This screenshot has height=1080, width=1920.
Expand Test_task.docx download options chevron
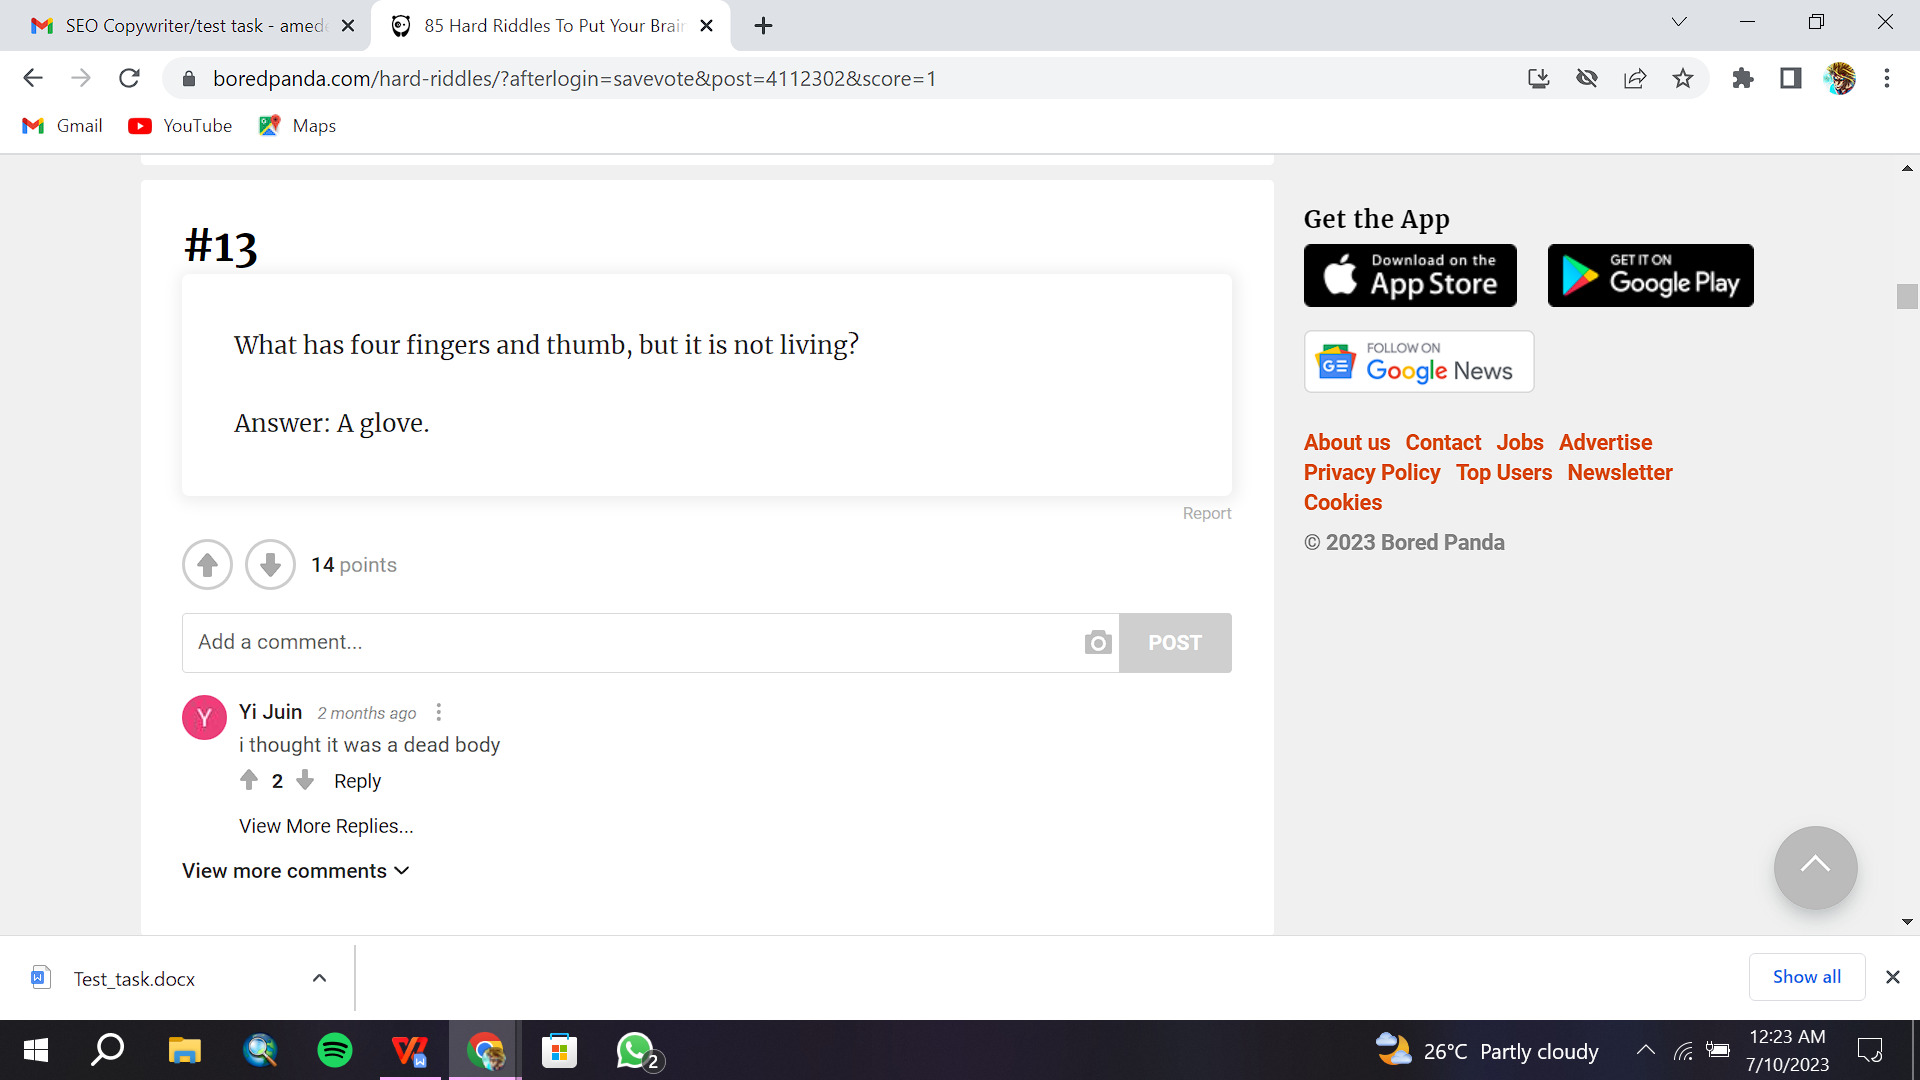[319, 978]
